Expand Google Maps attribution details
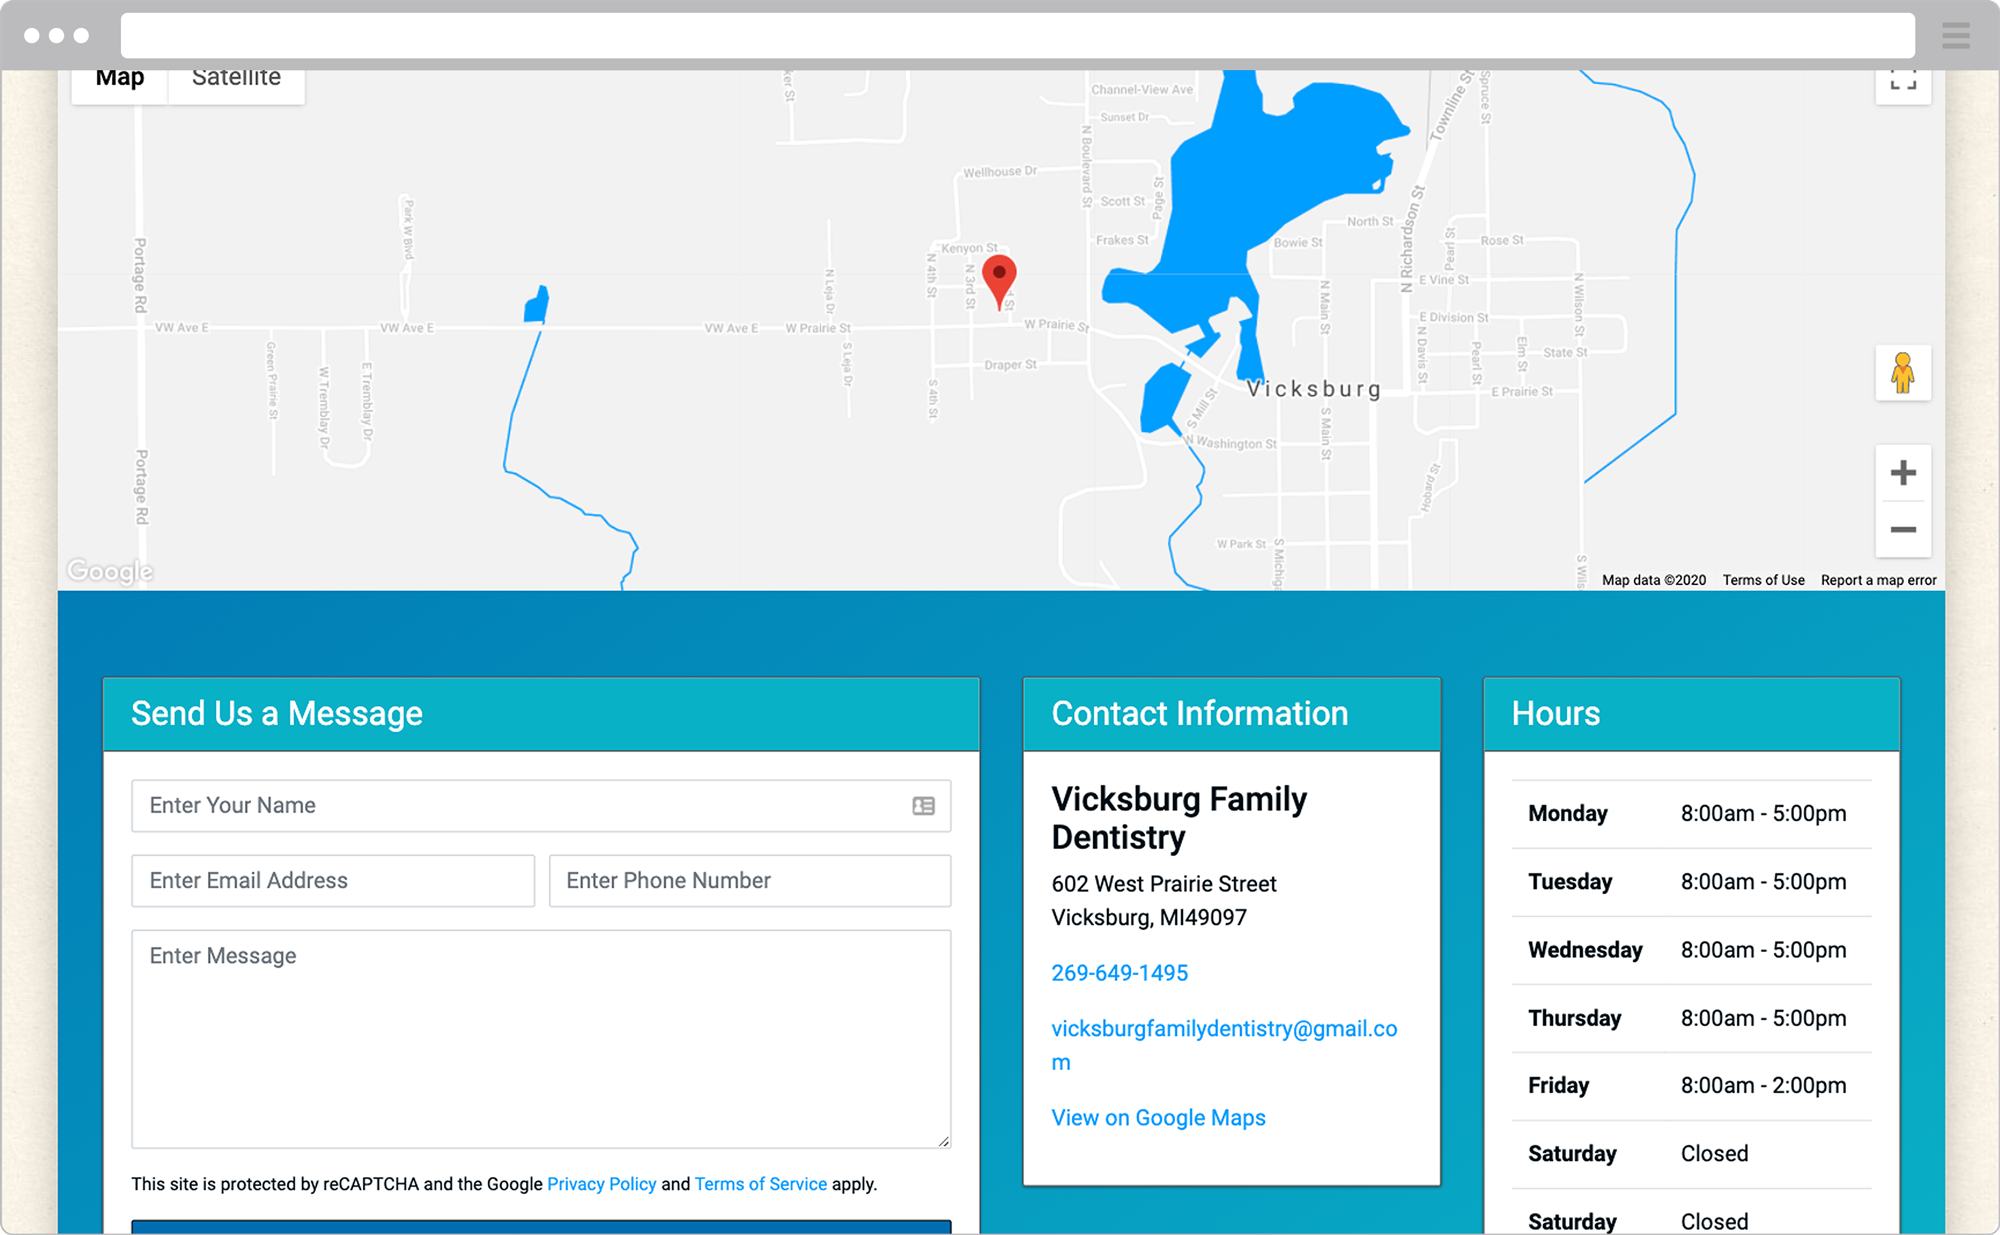The height and width of the screenshot is (1235, 2000). pyautogui.click(x=1651, y=580)
